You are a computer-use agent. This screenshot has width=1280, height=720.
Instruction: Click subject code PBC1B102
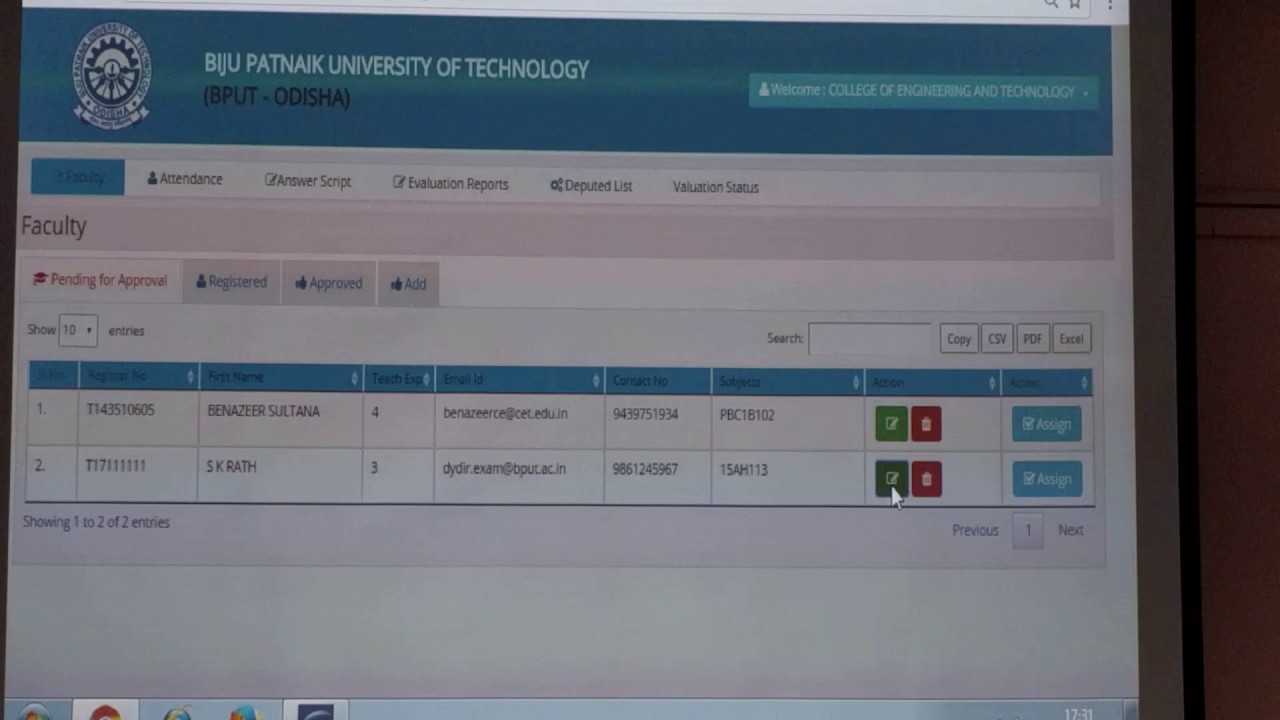point(747,415)
